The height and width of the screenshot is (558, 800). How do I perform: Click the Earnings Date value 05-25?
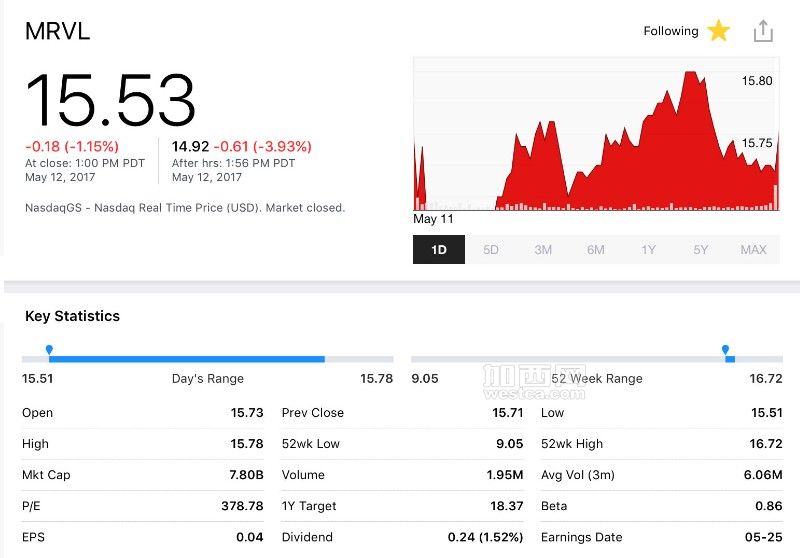point(764,537)
